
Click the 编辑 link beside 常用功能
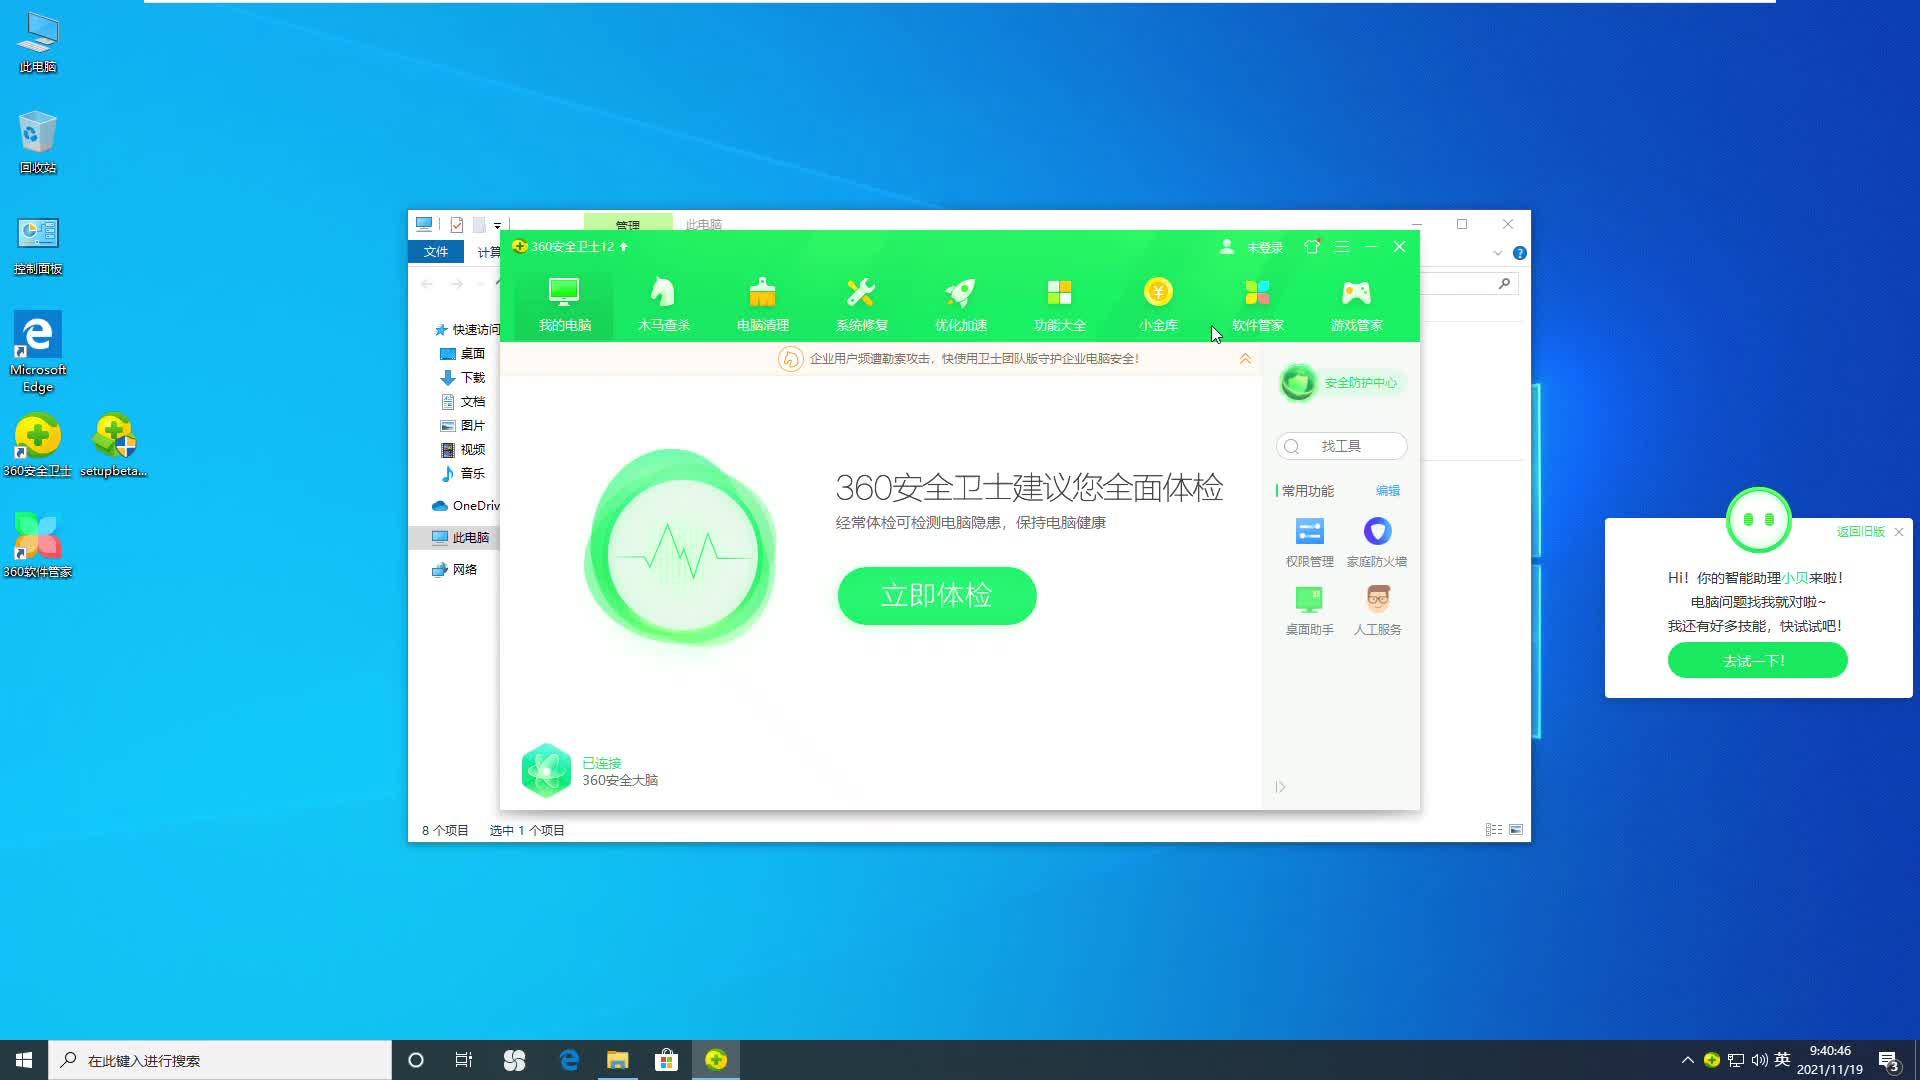click(1387, 491)
